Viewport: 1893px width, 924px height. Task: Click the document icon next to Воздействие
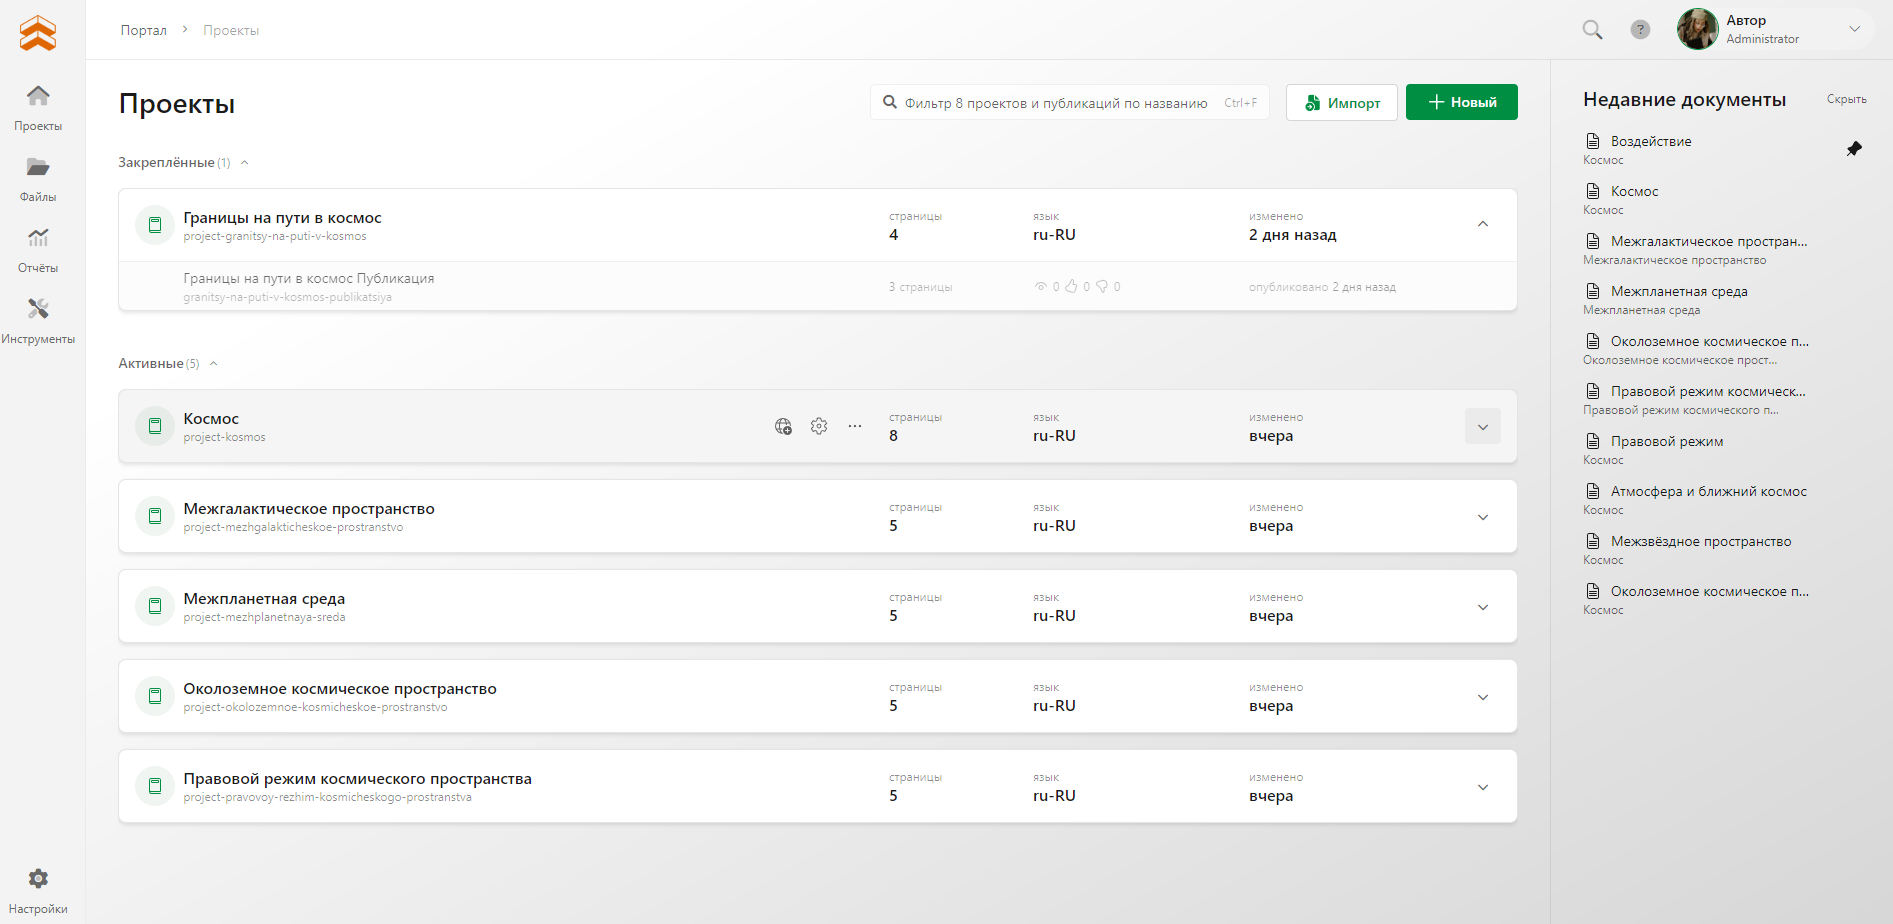(1593, 141)
